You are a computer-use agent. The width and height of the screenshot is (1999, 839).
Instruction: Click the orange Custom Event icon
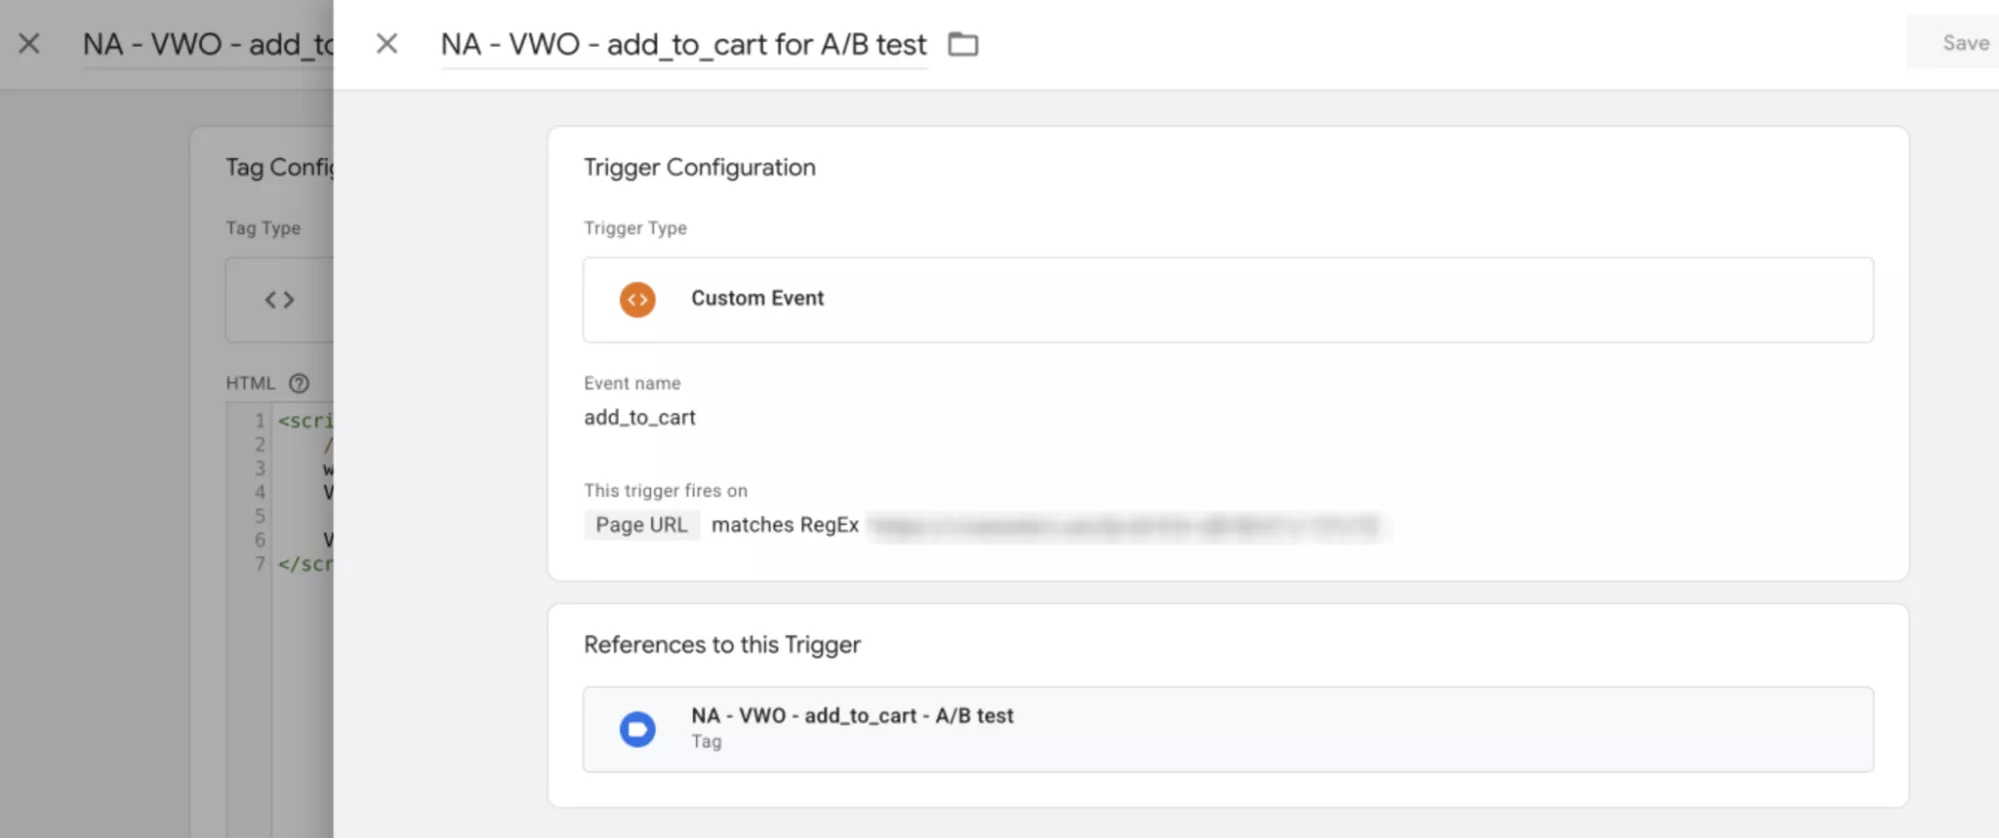[x=637, y=299]
